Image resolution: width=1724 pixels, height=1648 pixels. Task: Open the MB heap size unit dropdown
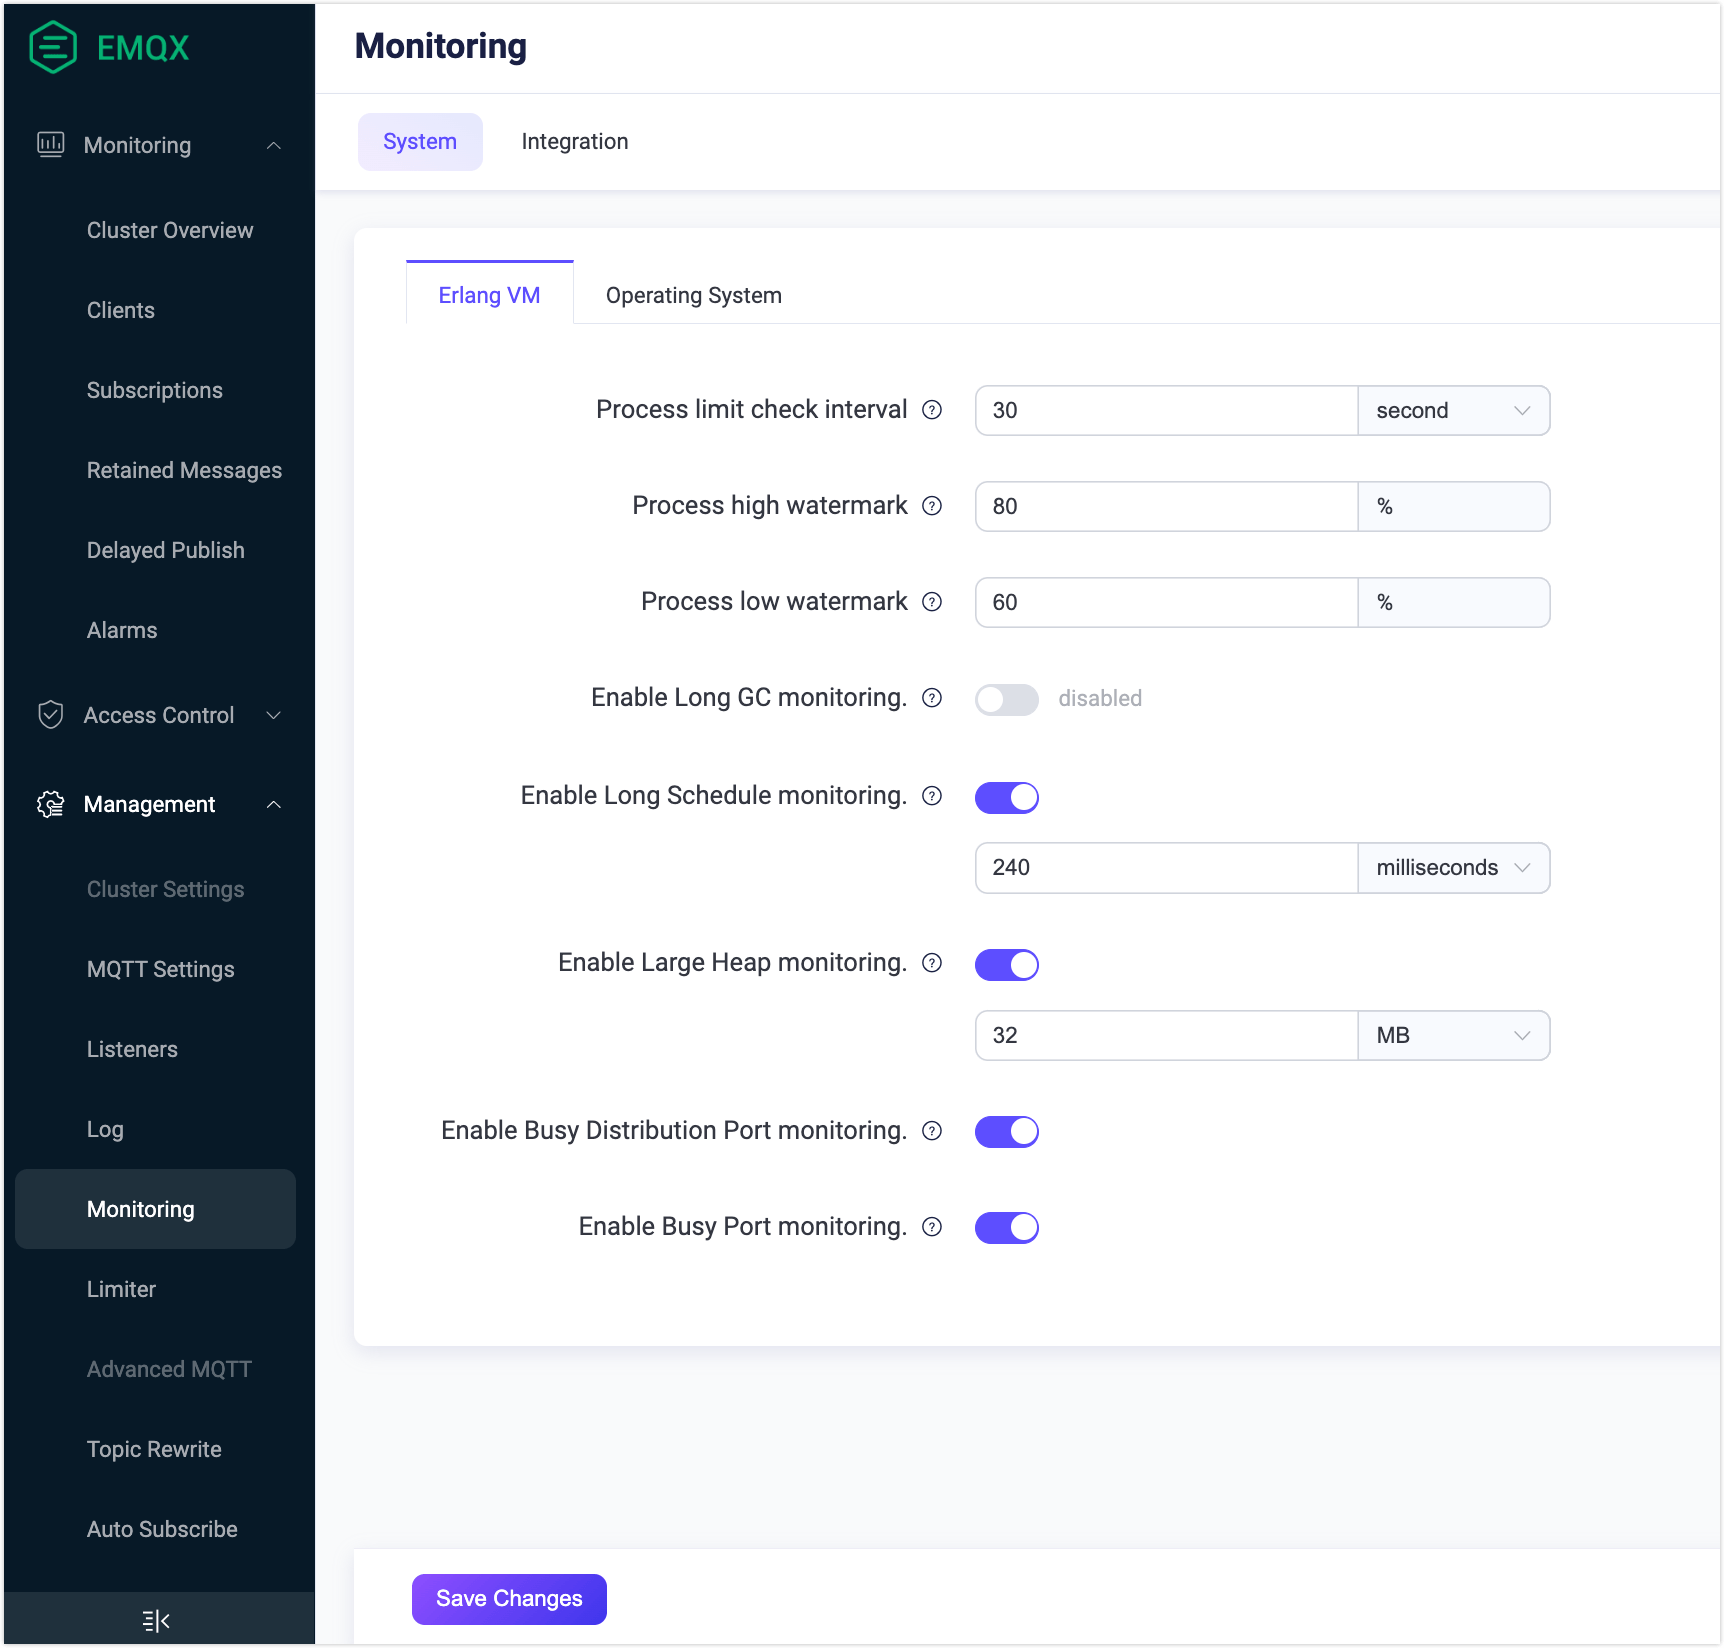[1453, 1036]
